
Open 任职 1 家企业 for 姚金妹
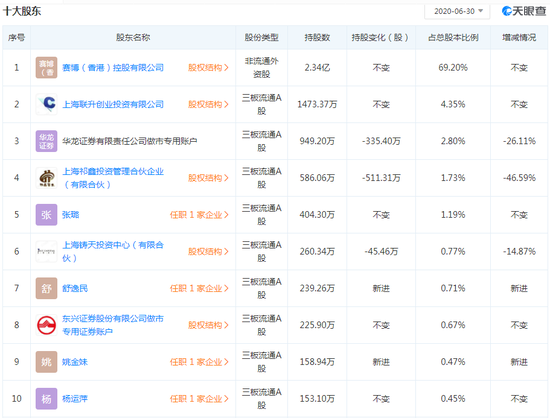pos(199,362)
